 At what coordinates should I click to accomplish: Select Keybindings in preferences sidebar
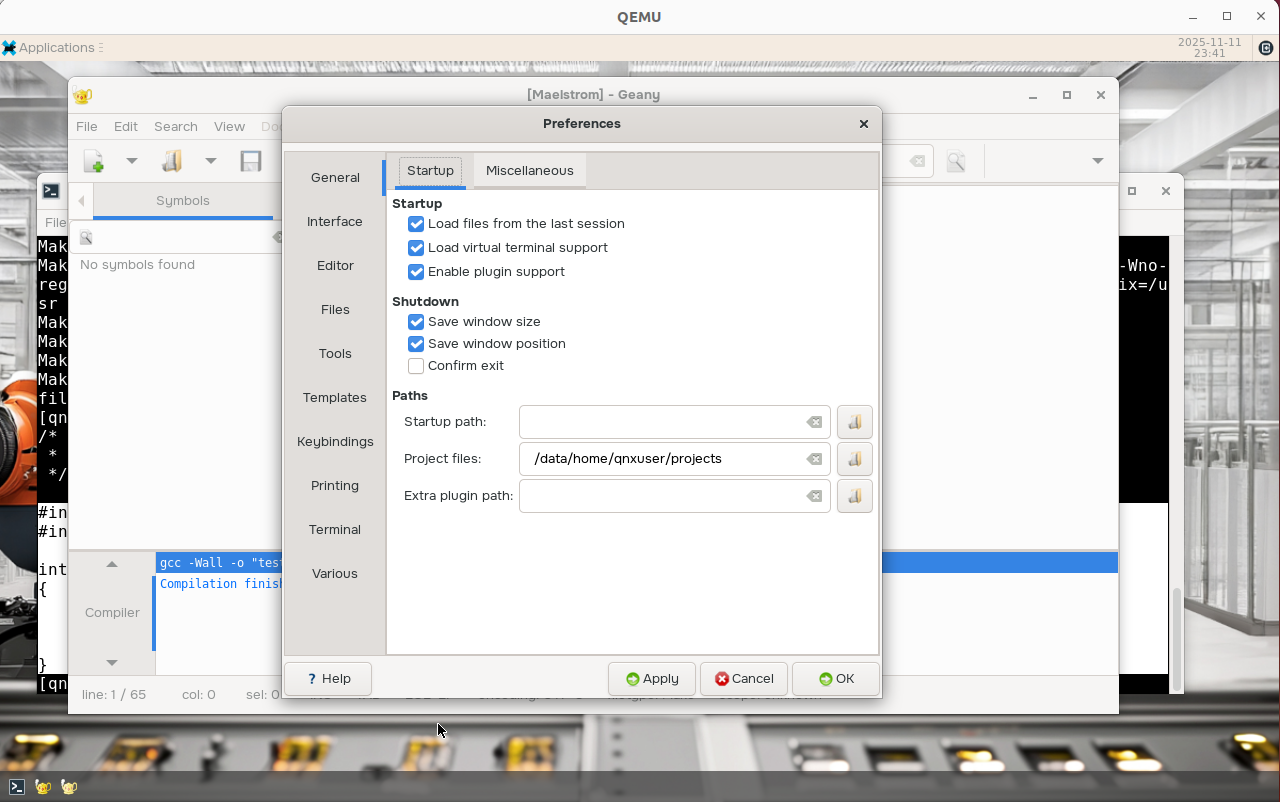point(335,442)
